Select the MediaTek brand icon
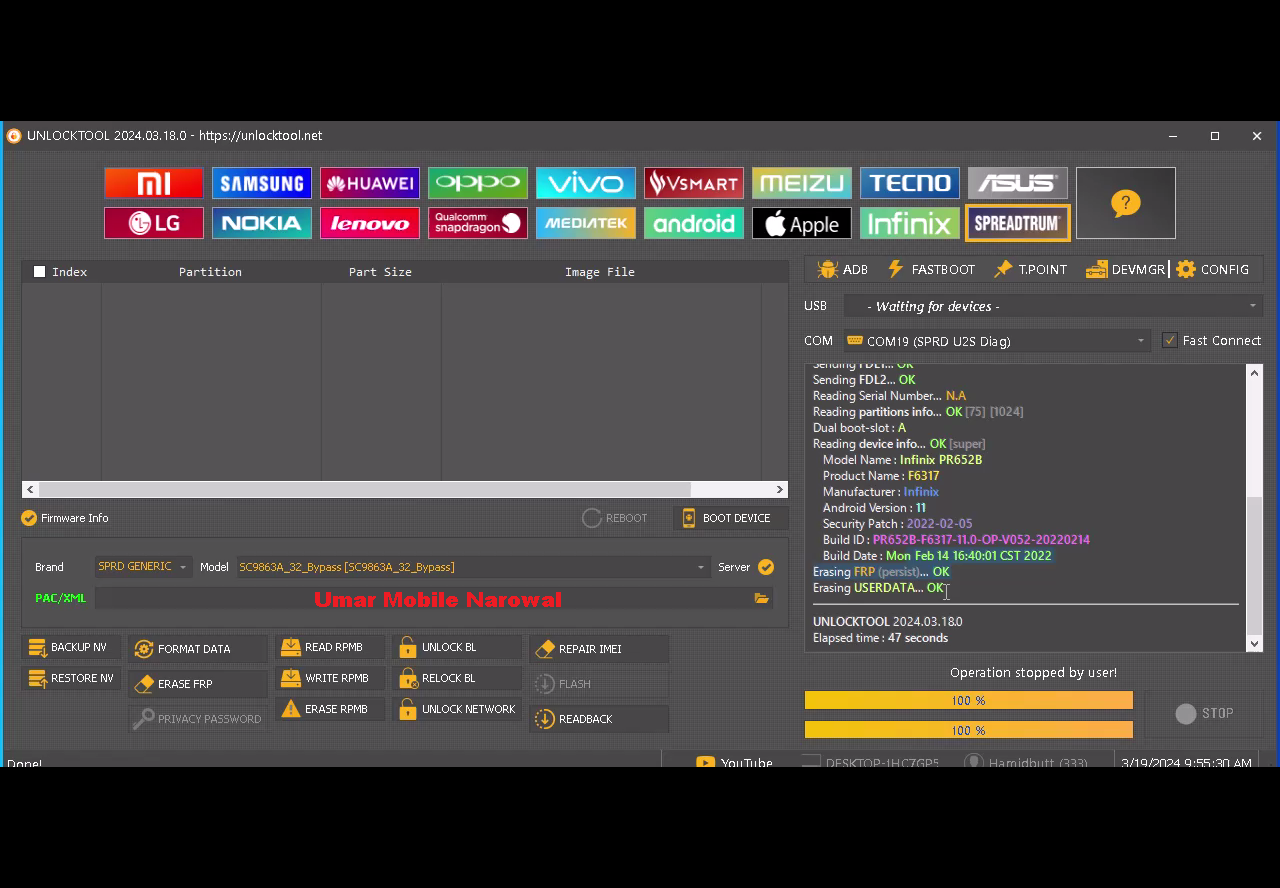1280x888 pixels. [x=586, y=223]
